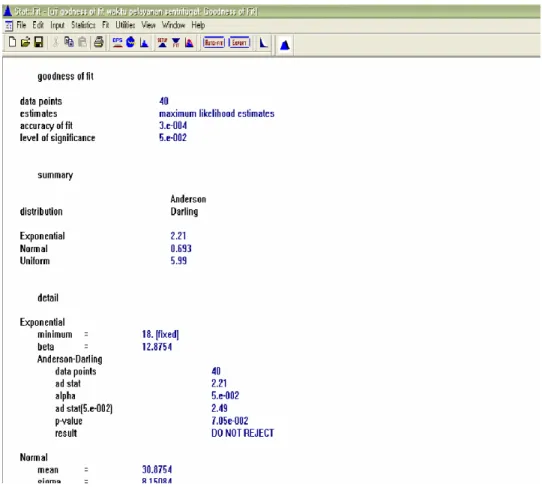
Task: Open the fit Setup icon
Action: coord(162,43)
